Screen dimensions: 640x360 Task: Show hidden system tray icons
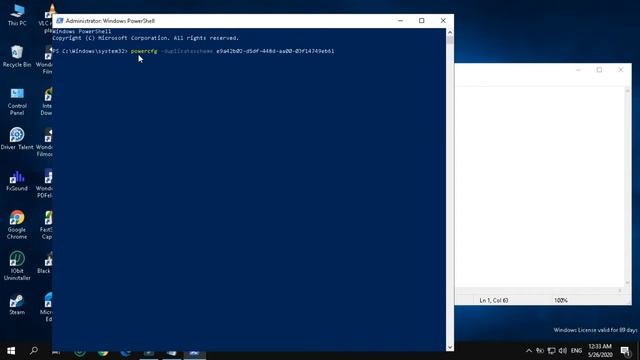529,351
